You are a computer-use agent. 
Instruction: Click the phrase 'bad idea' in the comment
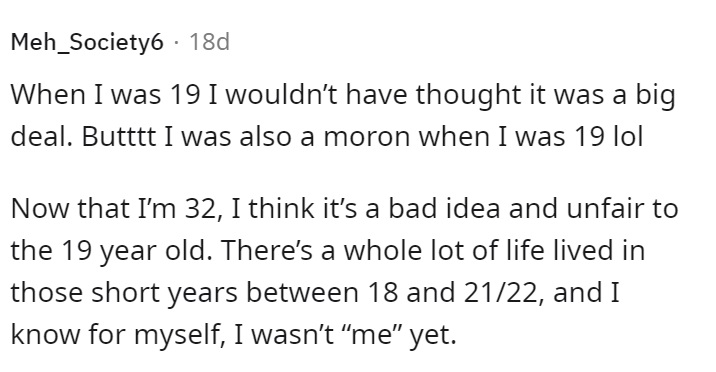coord(443,208)
